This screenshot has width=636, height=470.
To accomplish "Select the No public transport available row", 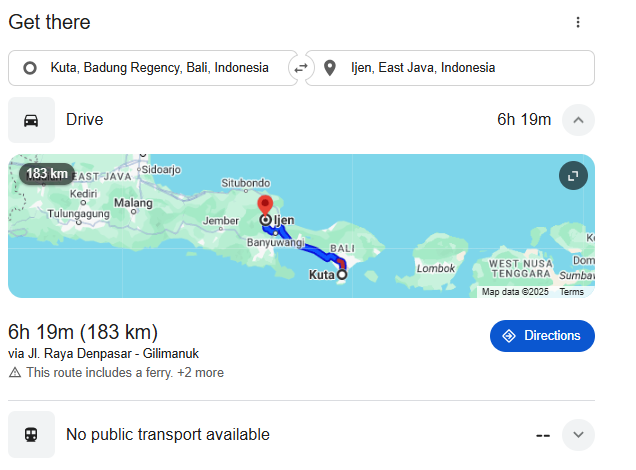I will (301, 434).
